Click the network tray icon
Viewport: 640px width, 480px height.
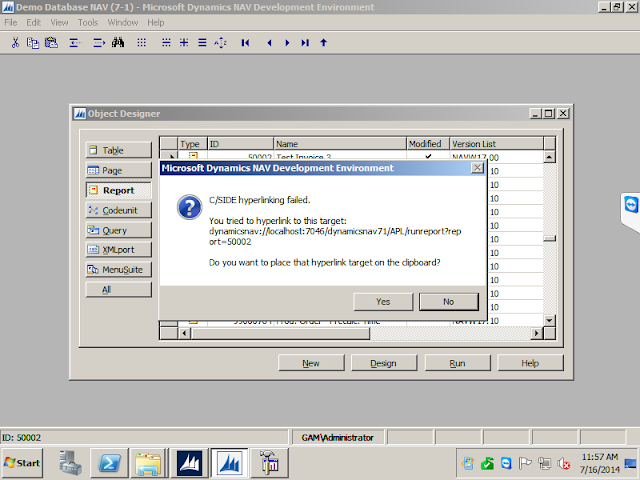click(x=544, y=464)
